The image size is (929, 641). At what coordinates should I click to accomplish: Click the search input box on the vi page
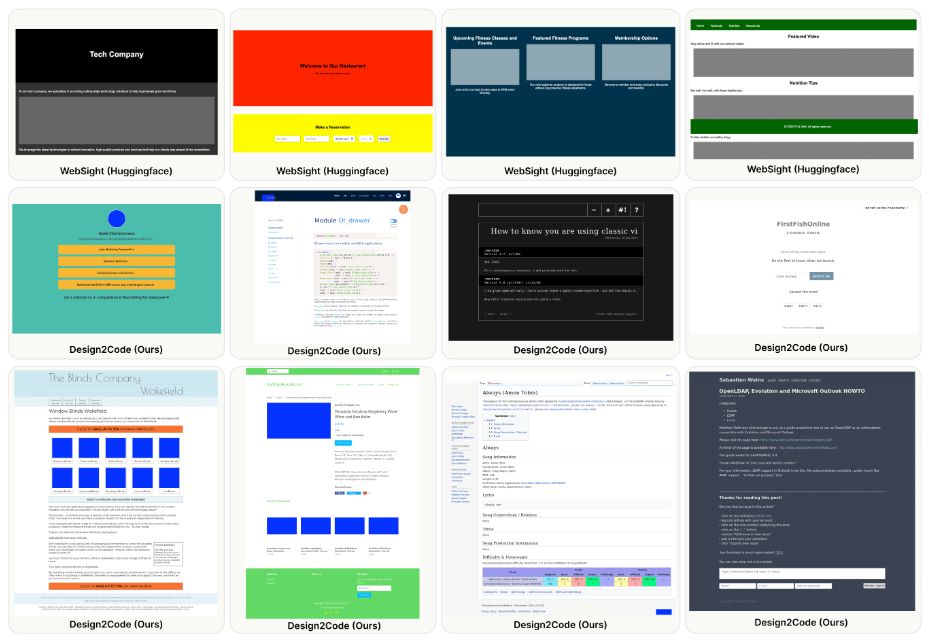pos(530,210)
